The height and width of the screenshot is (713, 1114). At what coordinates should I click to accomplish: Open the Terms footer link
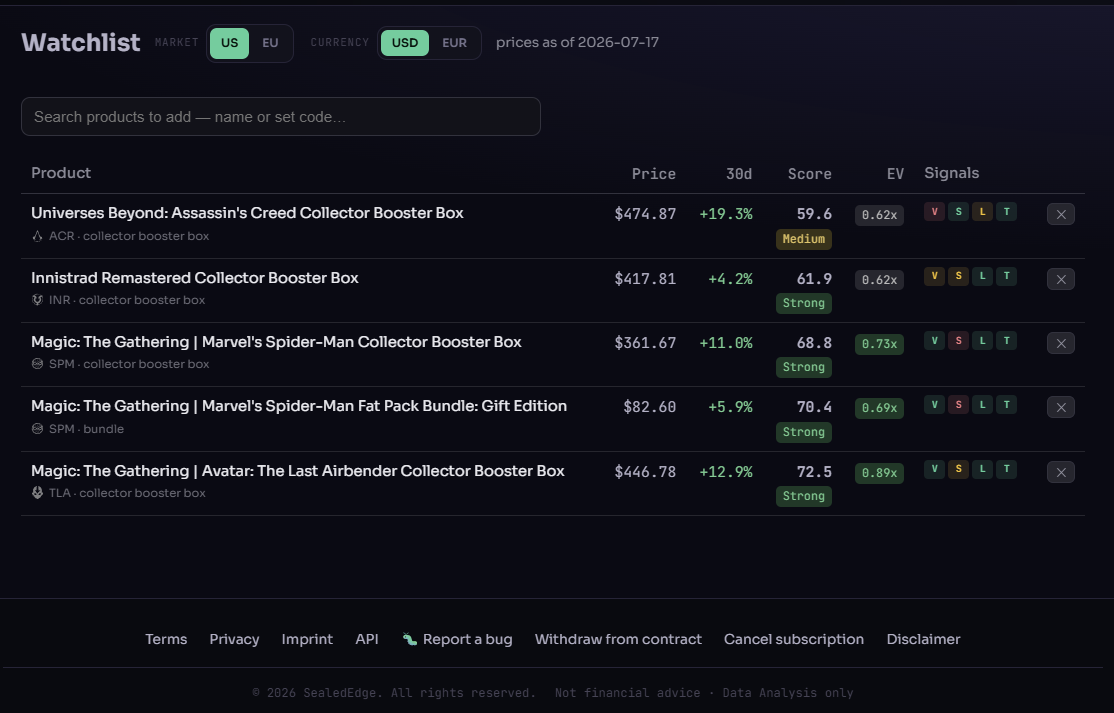click(x=166, y=639)
